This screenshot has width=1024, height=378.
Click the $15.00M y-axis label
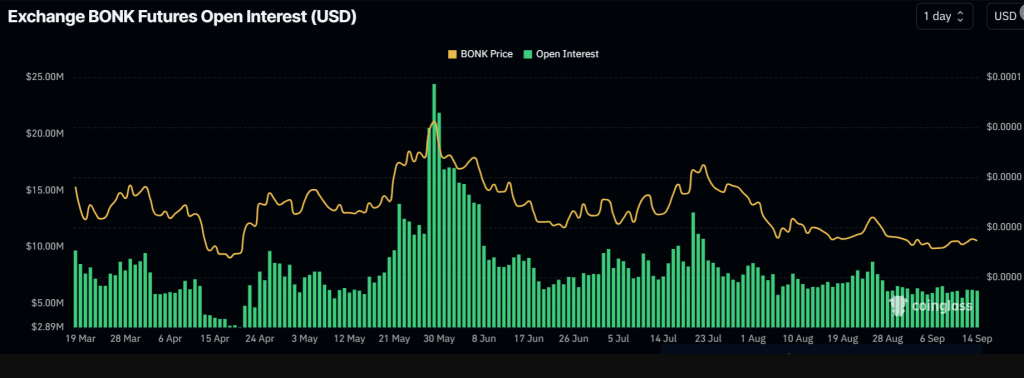pyautogui.click(x=45, y=190)
